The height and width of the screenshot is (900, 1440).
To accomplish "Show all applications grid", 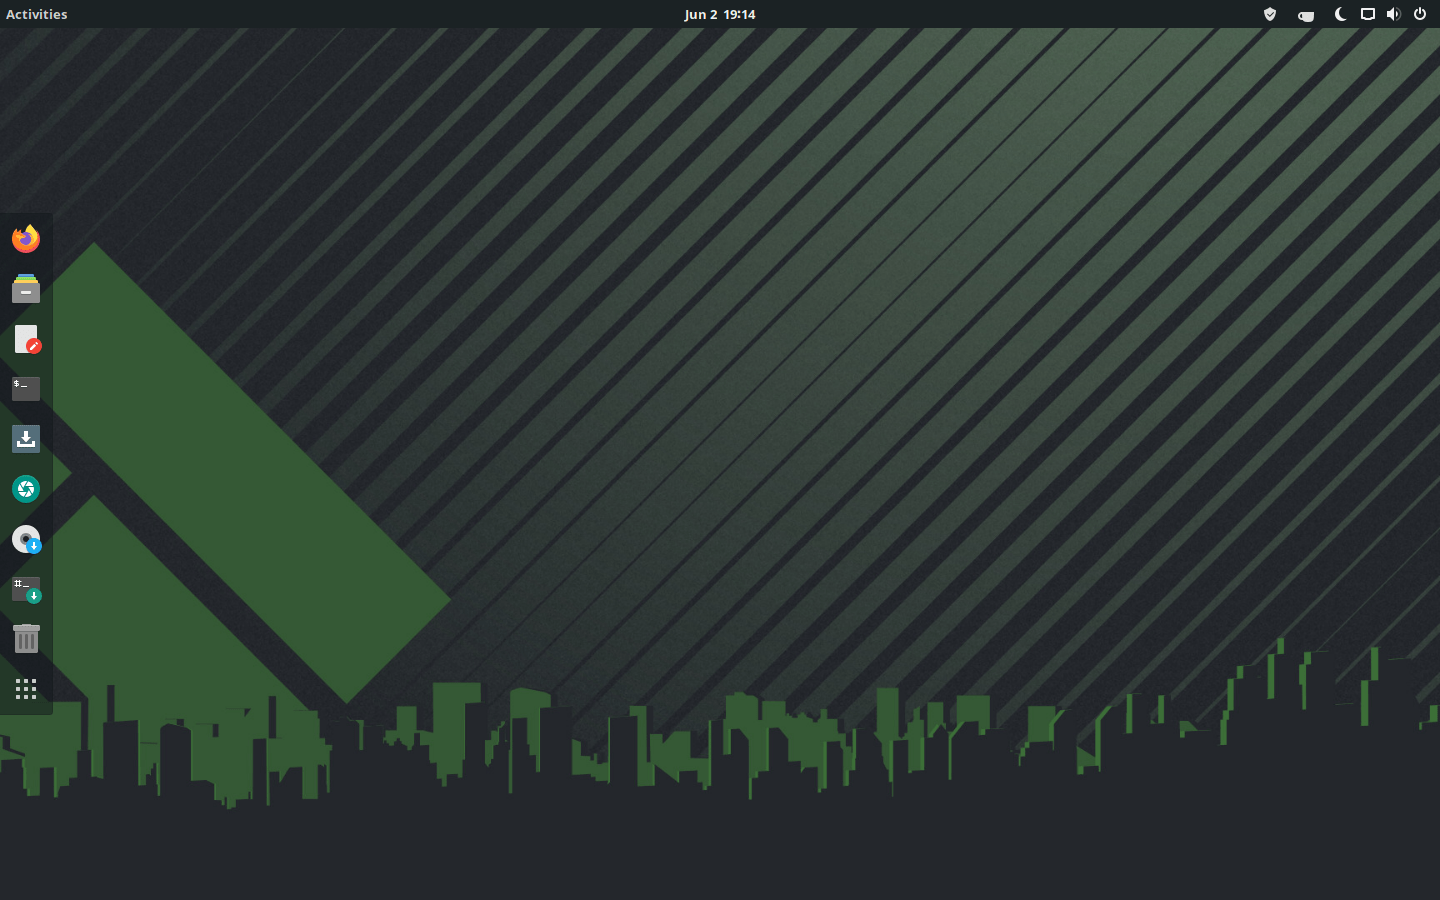I will (26, 689).
